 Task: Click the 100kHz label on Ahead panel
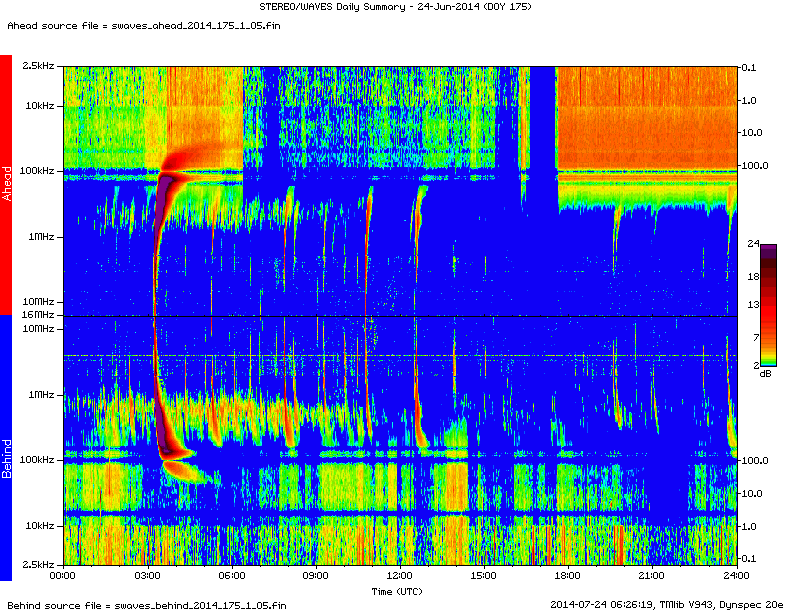point(37,171)
